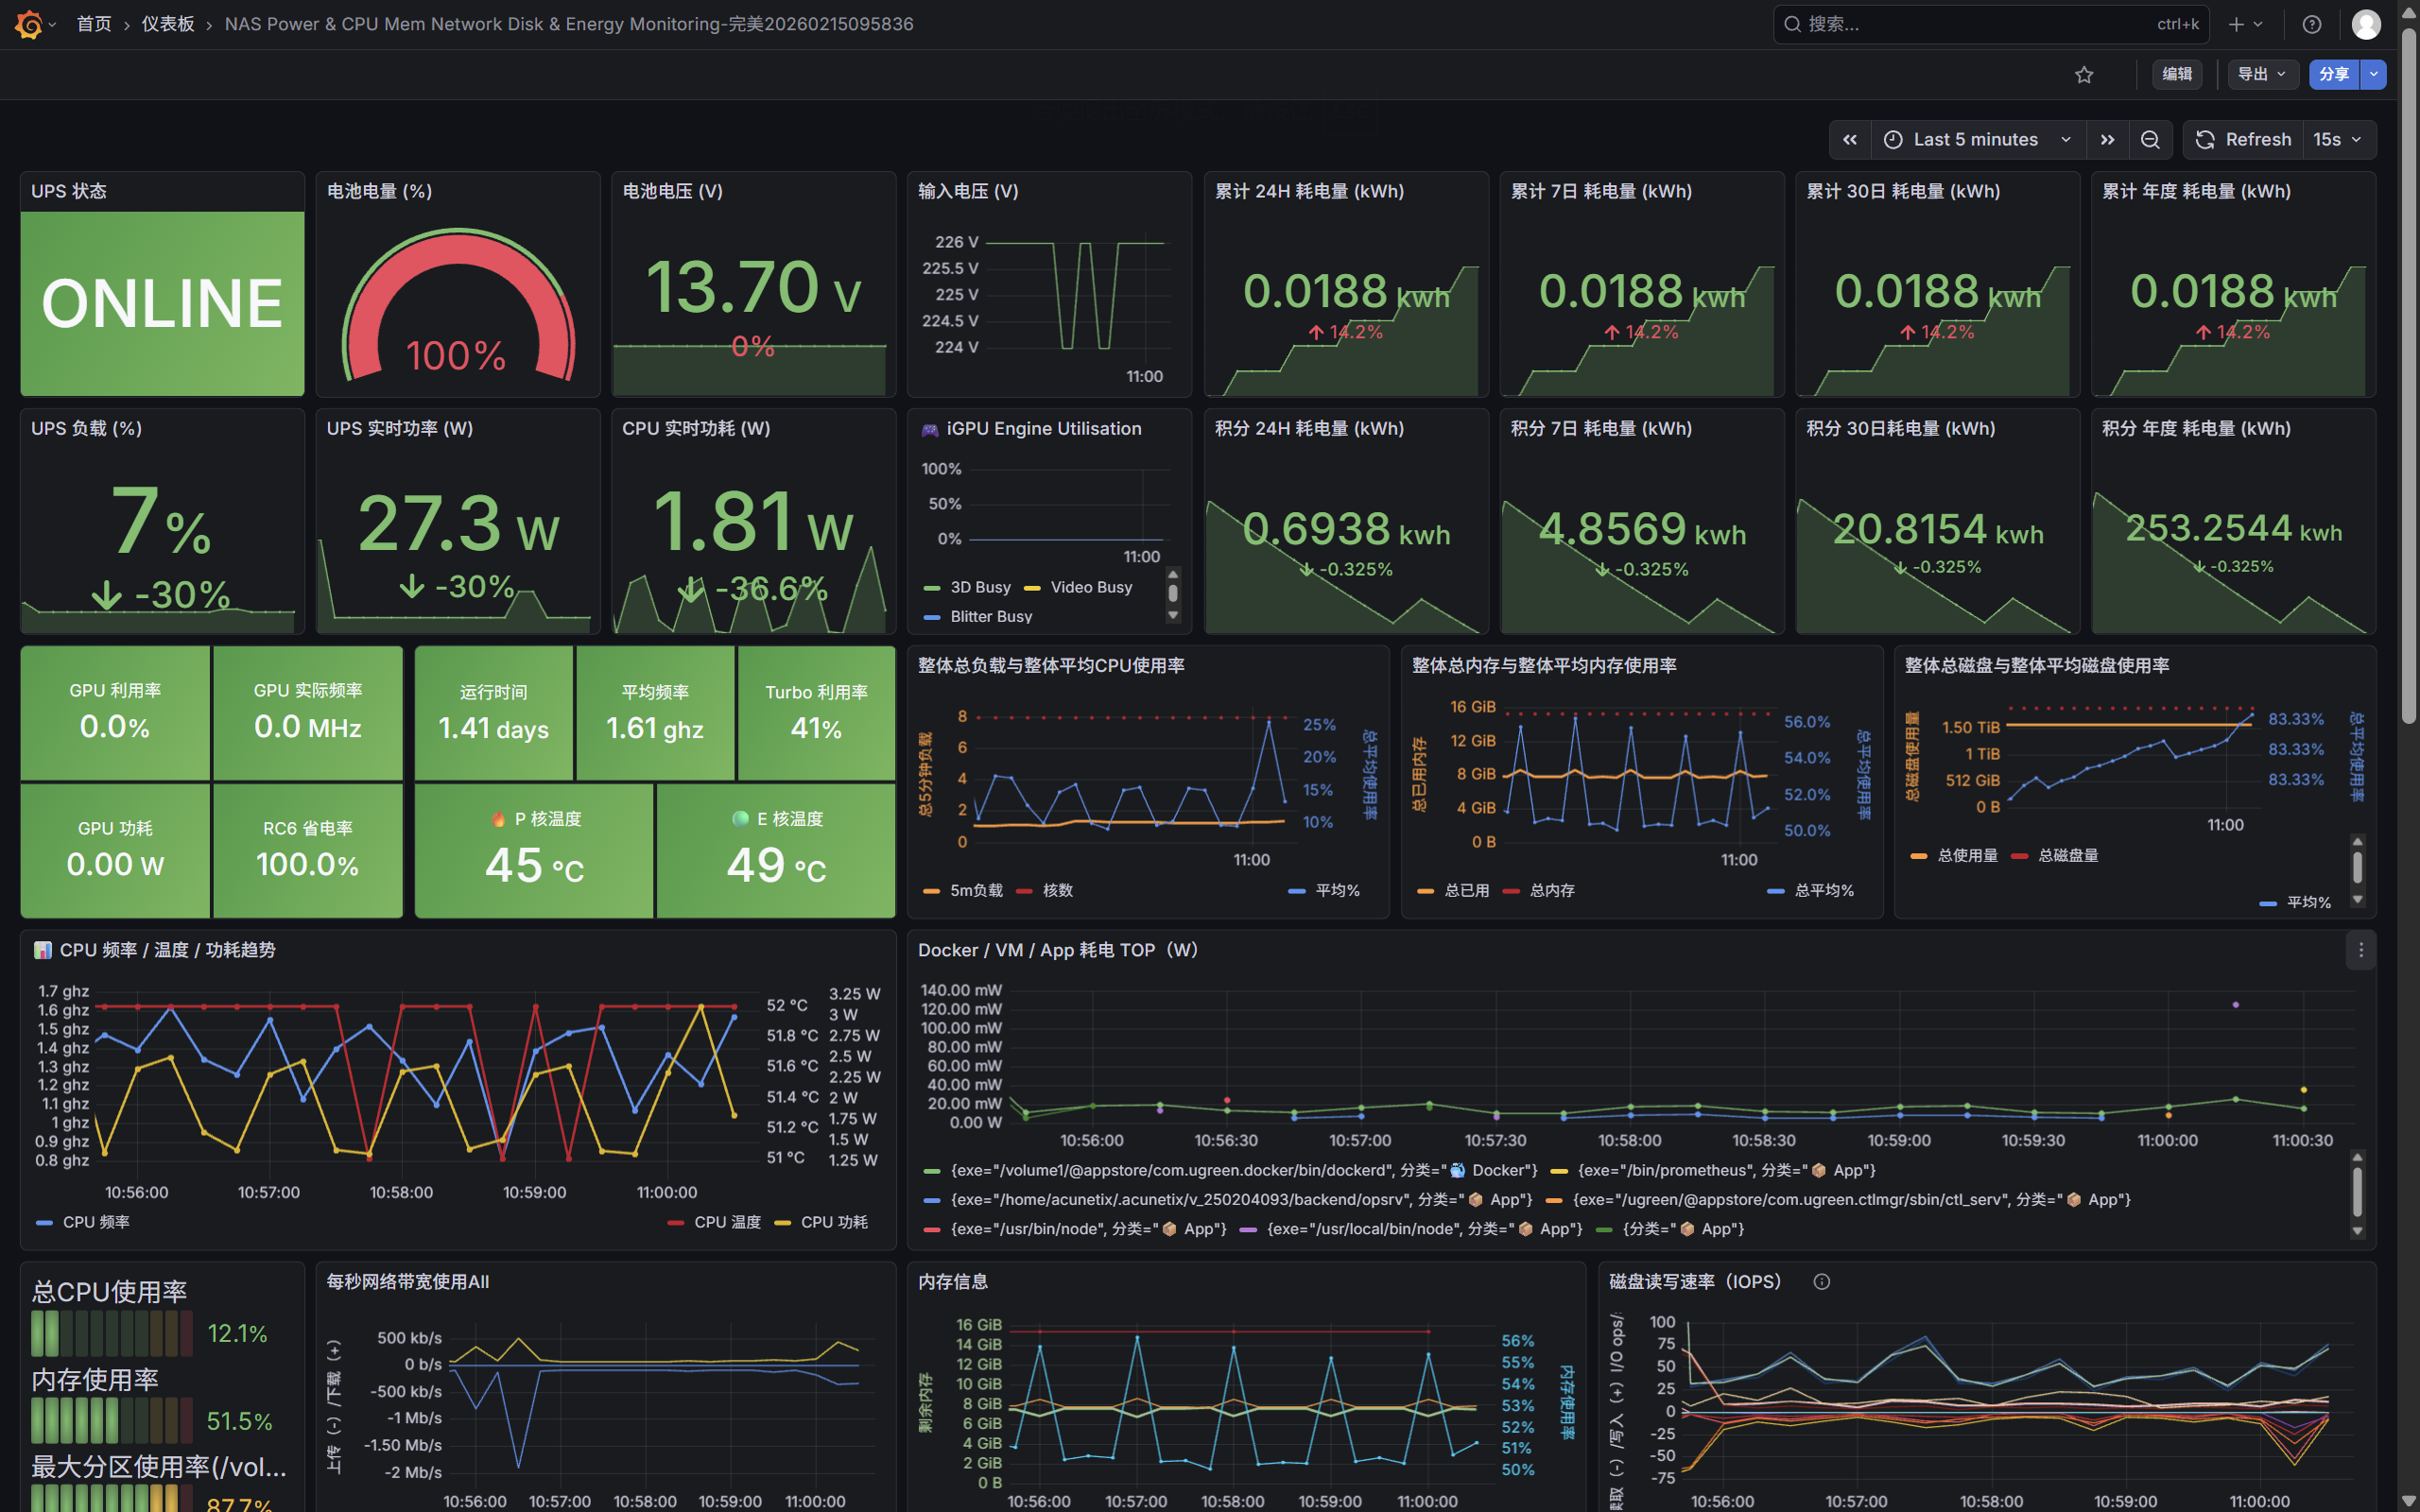Click the Grafana logo icon
This screenshot has height=1512, width=2420.
29,24
